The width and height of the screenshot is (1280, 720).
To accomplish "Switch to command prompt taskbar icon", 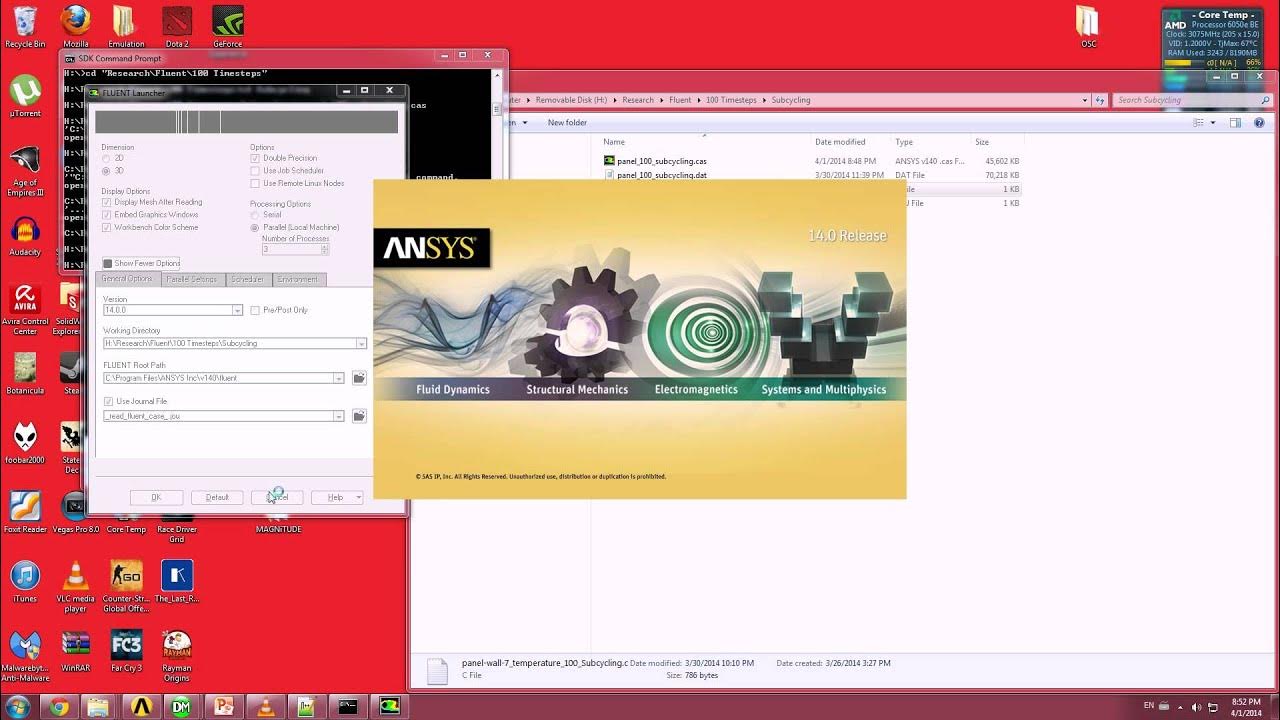I will coord(346,707).
